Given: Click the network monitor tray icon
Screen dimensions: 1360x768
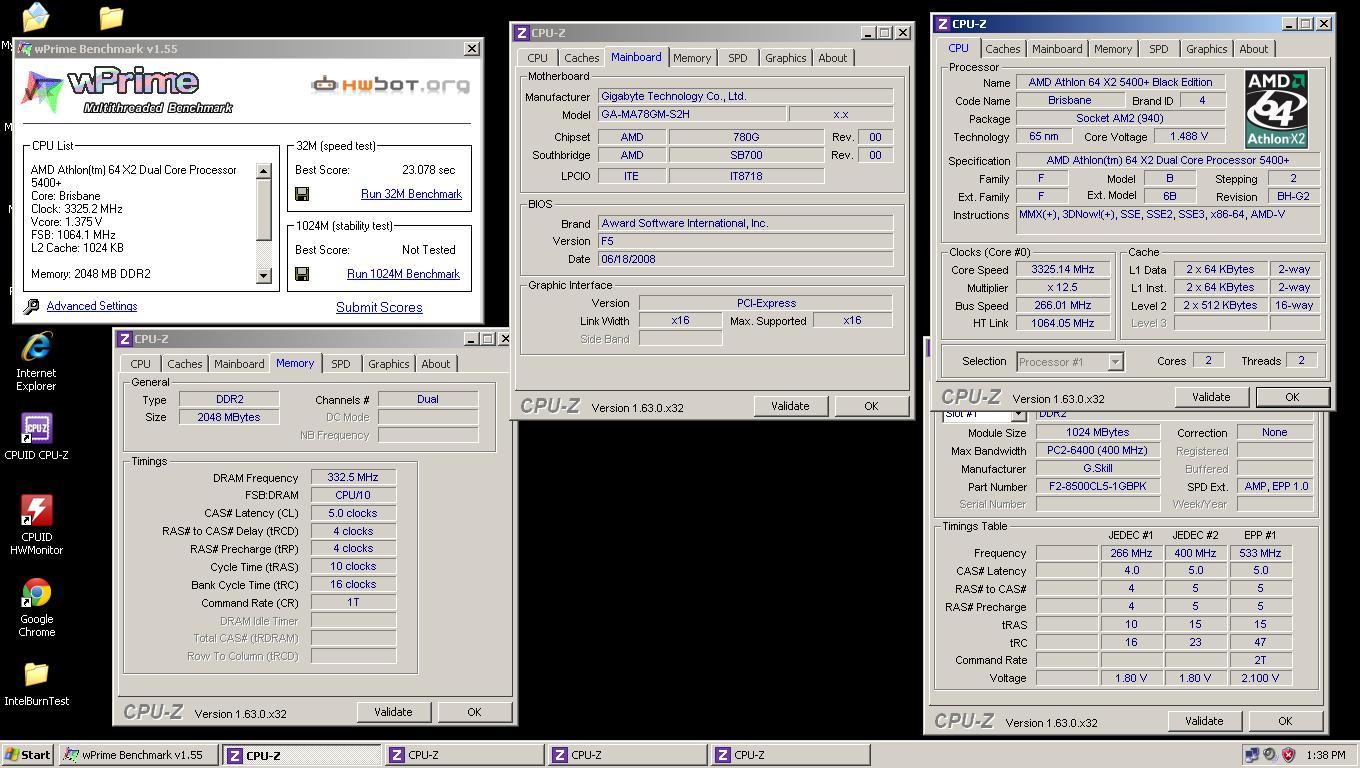Looking at the screenshot, I should click(x=1251, y=755).
